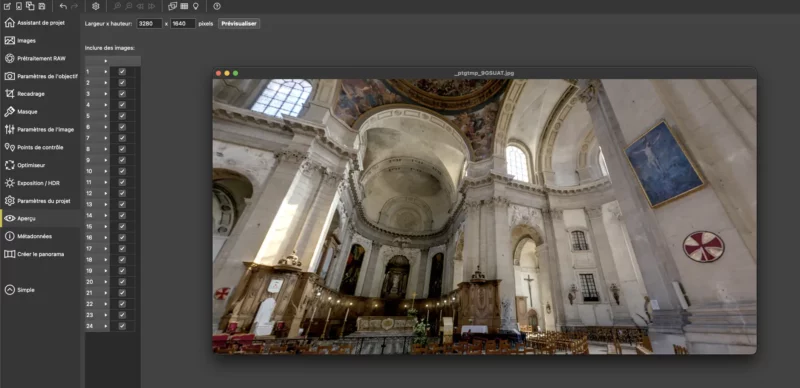Viewport: 800px width, 388px height.
Task: Switch to Paramètres du projet tab
Action: pyautogui.click(x=37, y=201)
